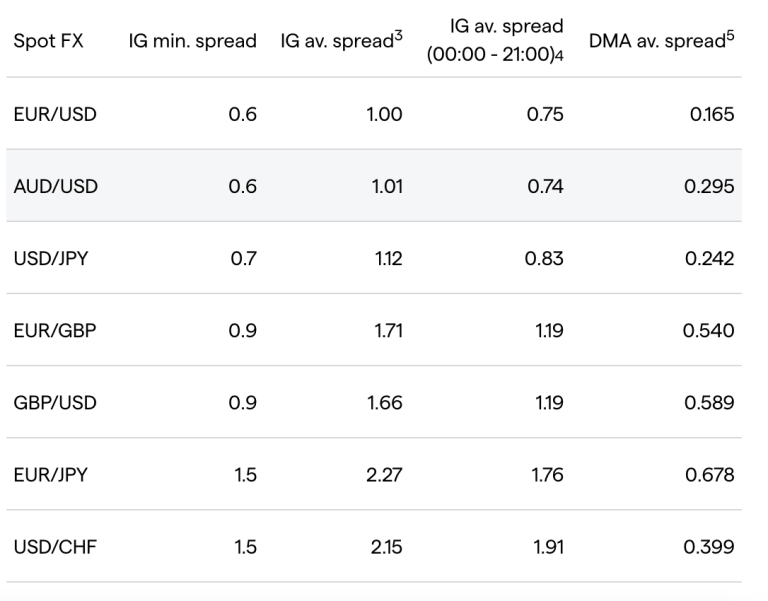Click the DMA av. spread footnote 5 header
This screenshot has height=601, width=768.
click(662, 42)
